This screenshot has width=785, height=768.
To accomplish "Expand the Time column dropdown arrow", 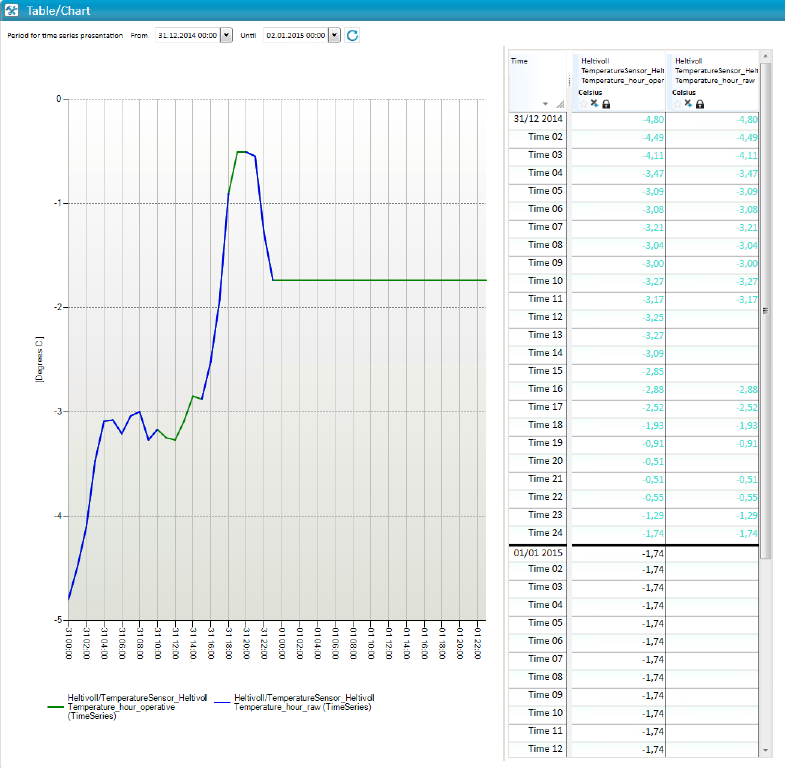I will click(545, 104).
